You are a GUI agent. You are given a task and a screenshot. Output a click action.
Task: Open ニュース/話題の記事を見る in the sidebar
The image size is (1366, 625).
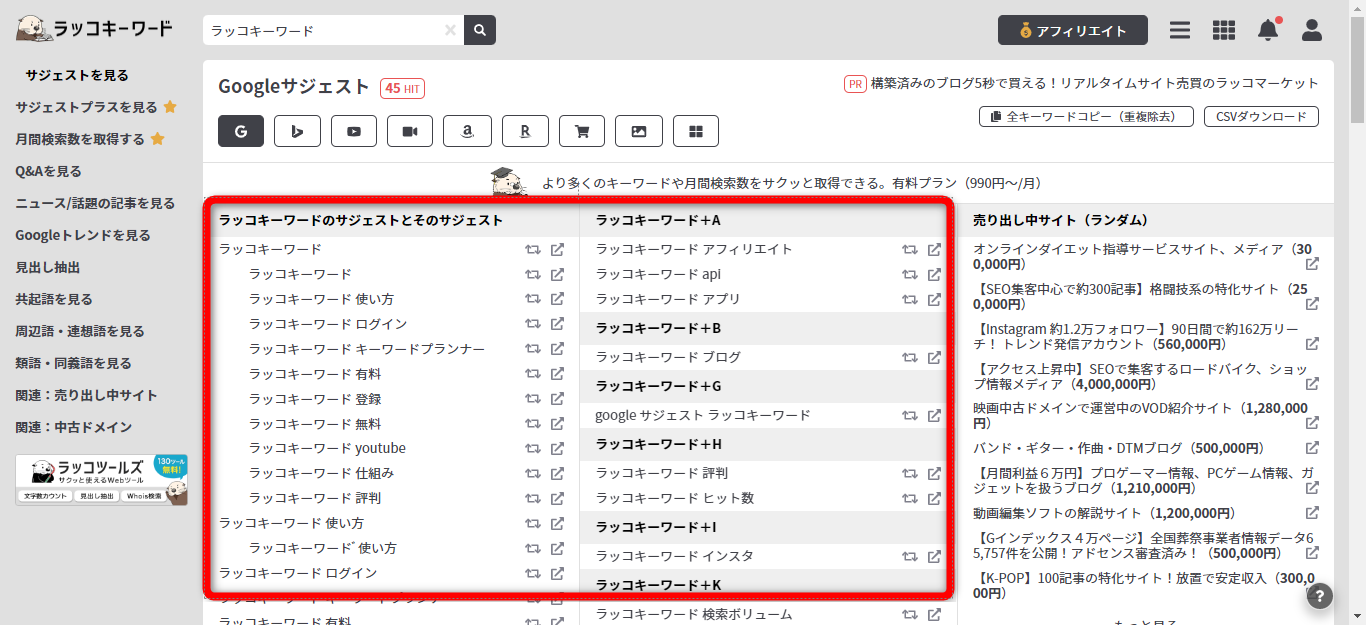point(95,203)
